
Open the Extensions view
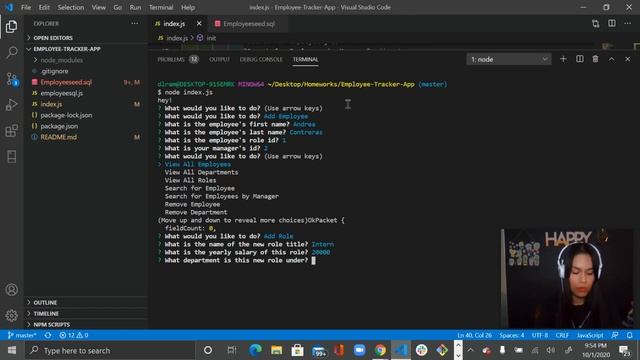pyautogui.click(x=11, y=131)
